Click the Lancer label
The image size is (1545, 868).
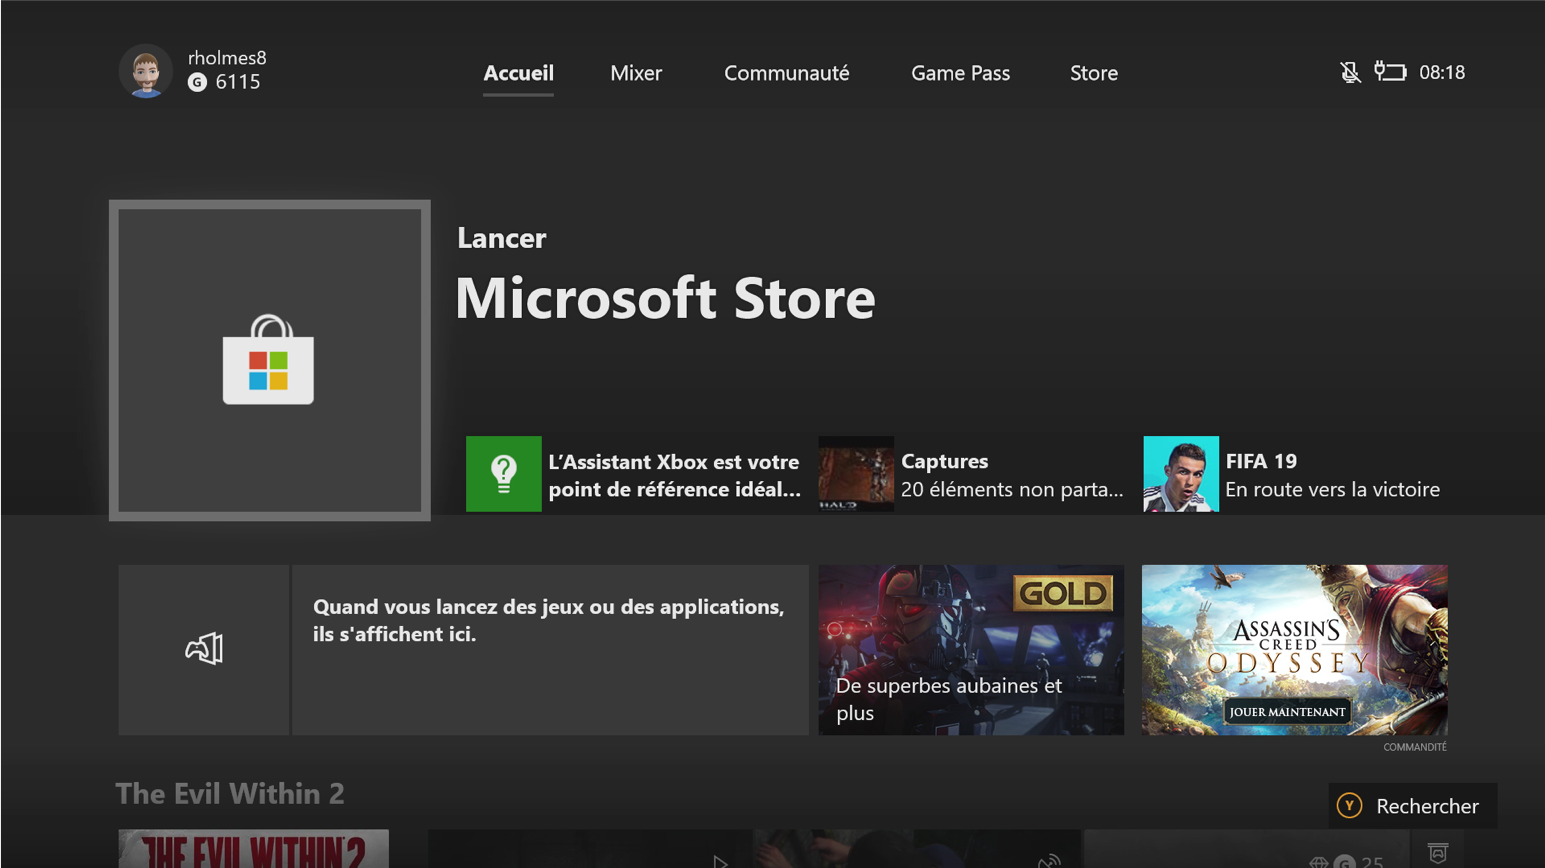(501, 238)
